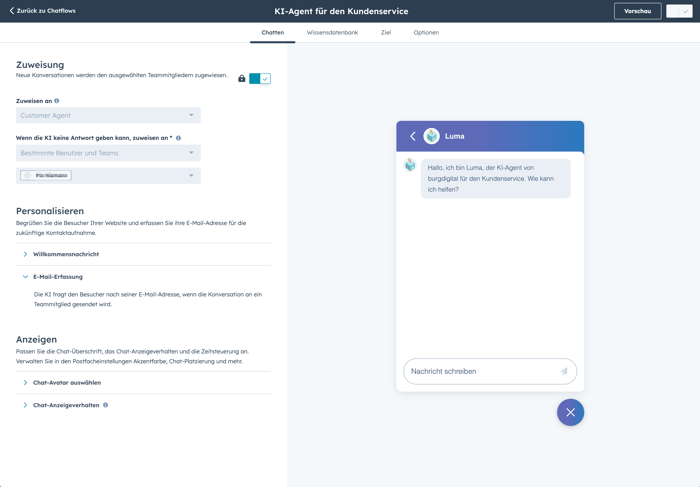Screen dimensions: 700x487
Task: Click the send paper-plane icon
Action: [564, 371]
